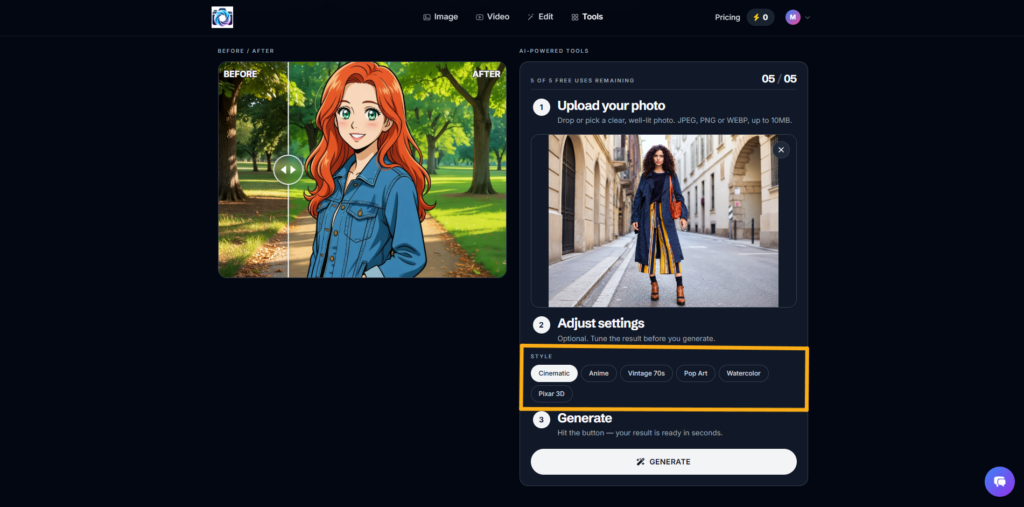Click the before/after comparison slider handle
Image resolution: width=1024 pixels, height=507 pixels.
(x=288, y=170)
